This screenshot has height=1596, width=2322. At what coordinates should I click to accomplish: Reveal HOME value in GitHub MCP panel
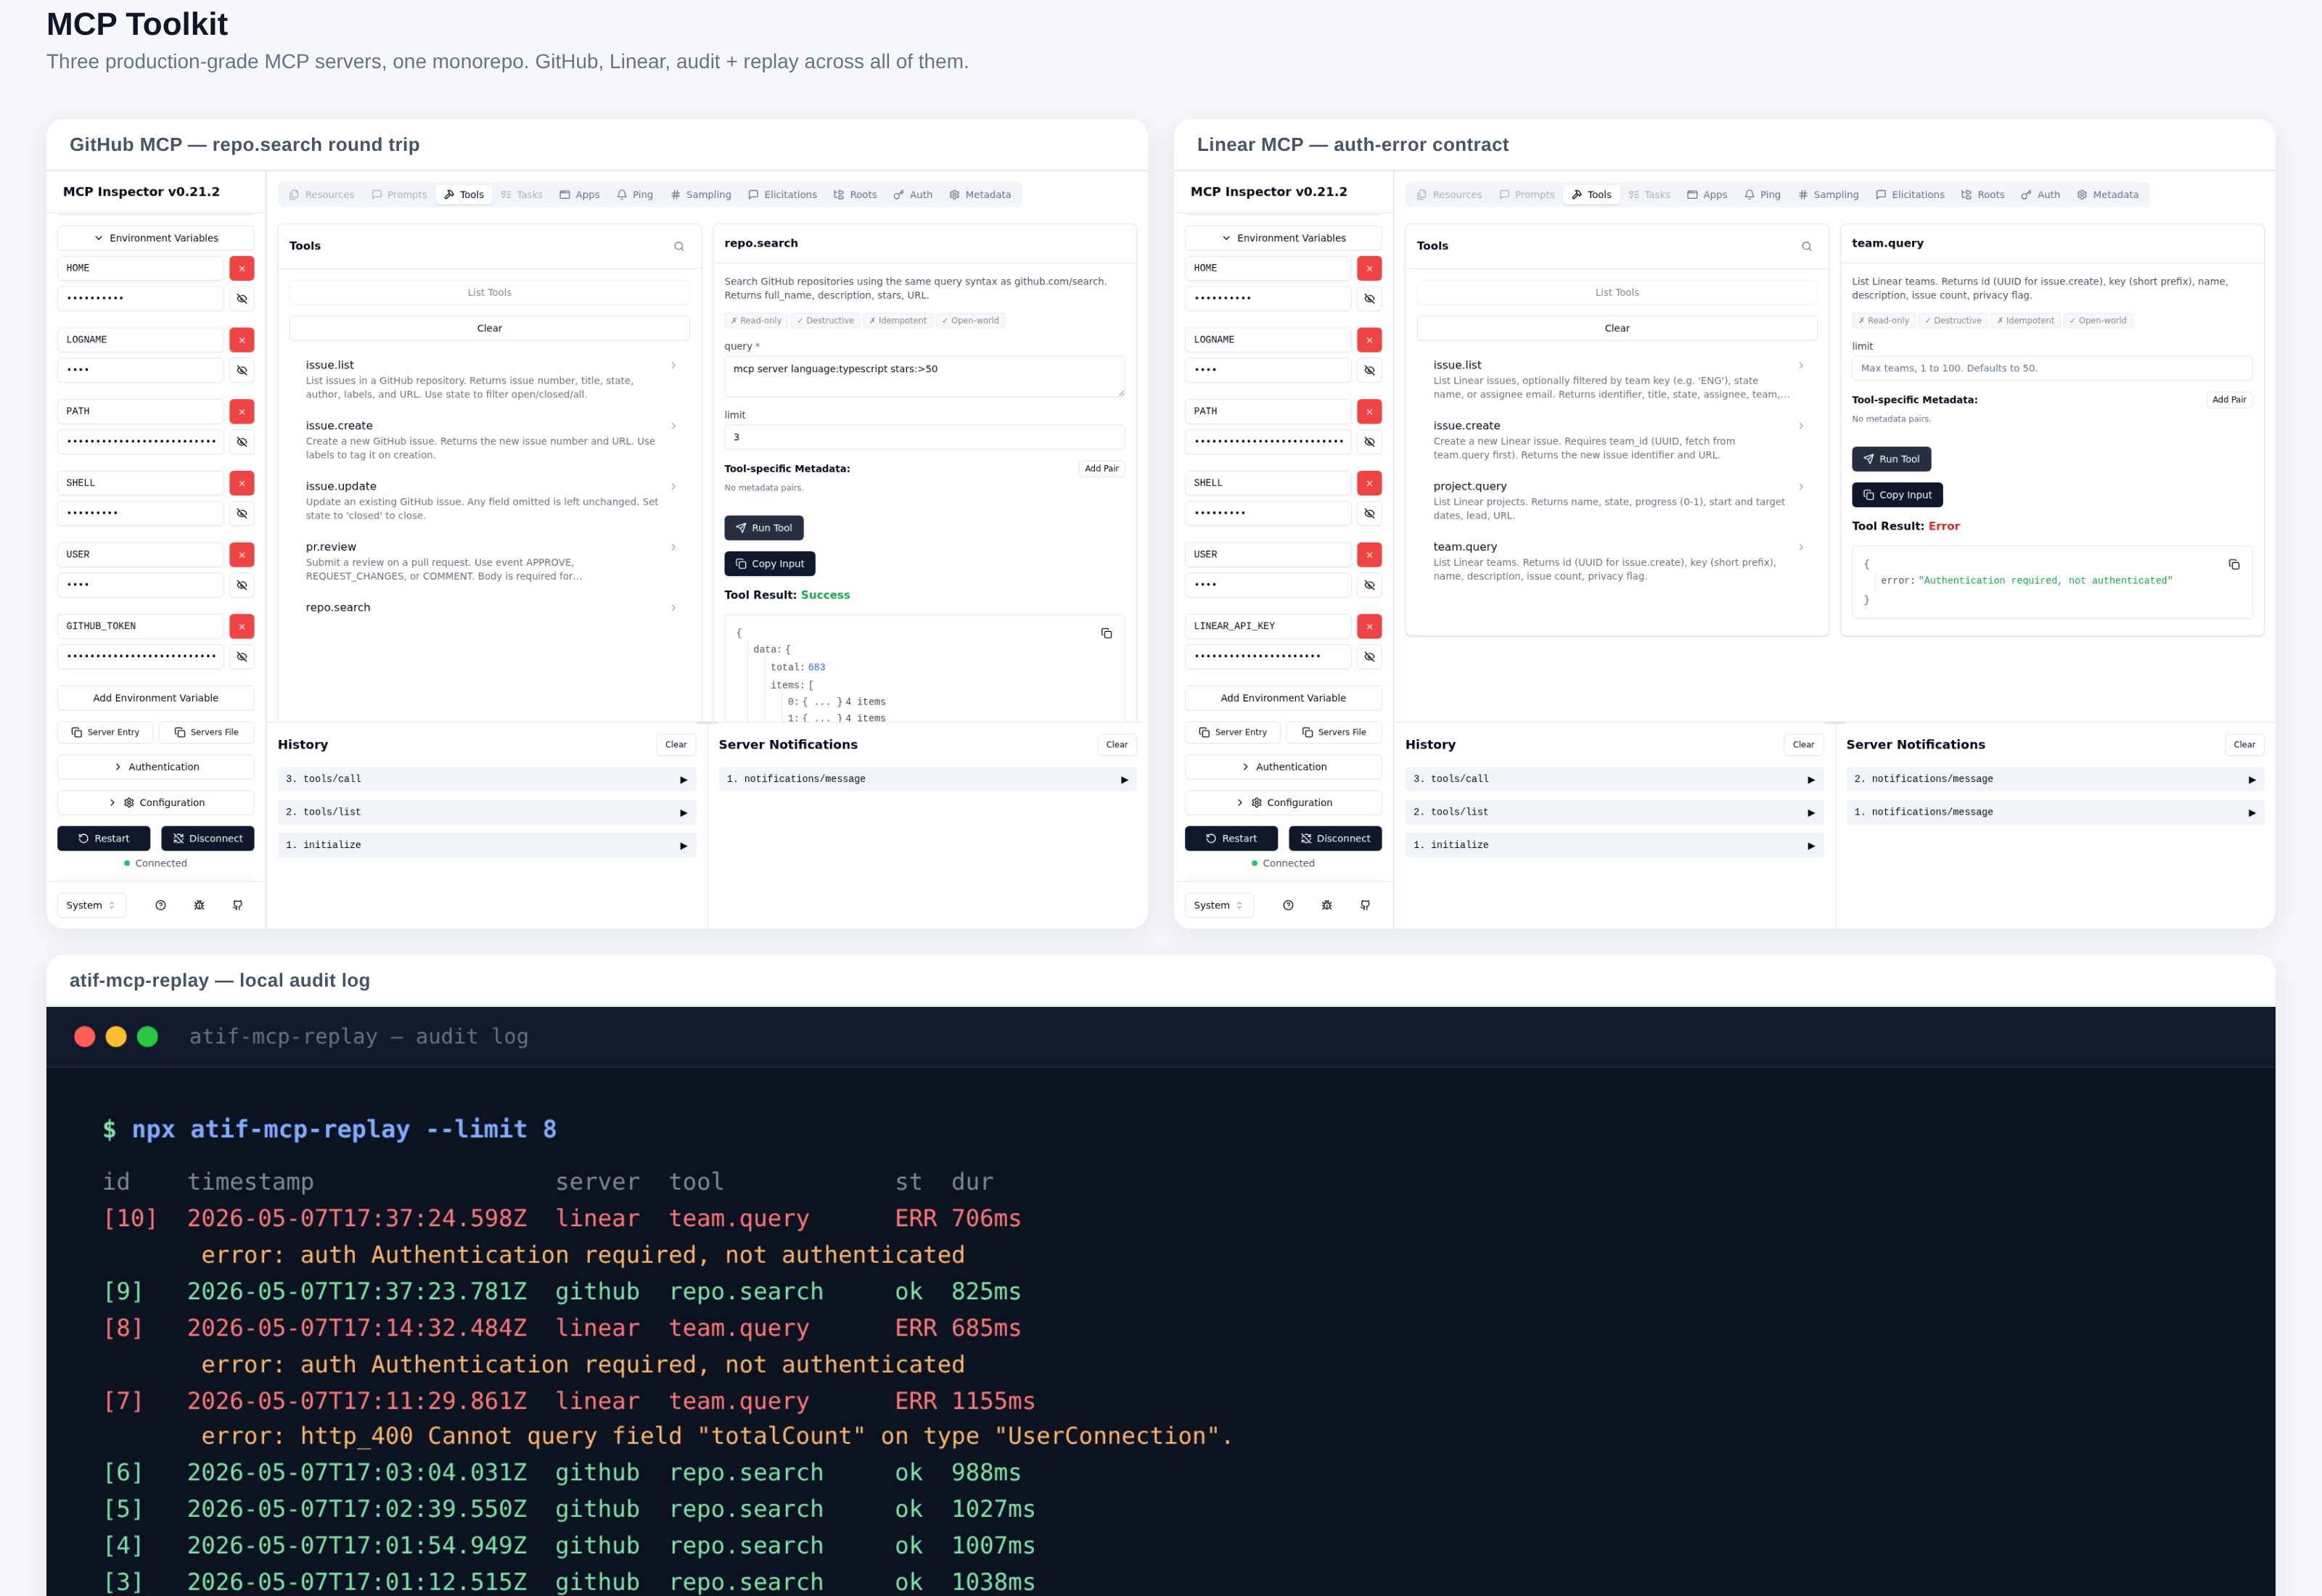tap(241, 298)
